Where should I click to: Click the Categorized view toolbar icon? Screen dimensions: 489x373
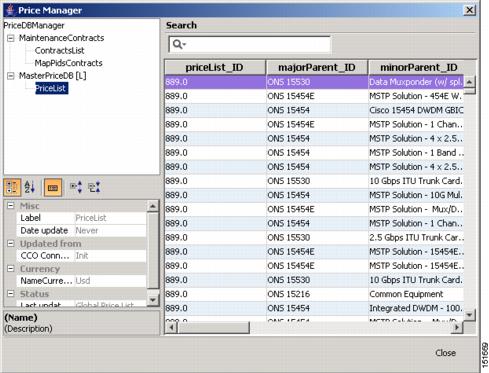tap(12, 187)
